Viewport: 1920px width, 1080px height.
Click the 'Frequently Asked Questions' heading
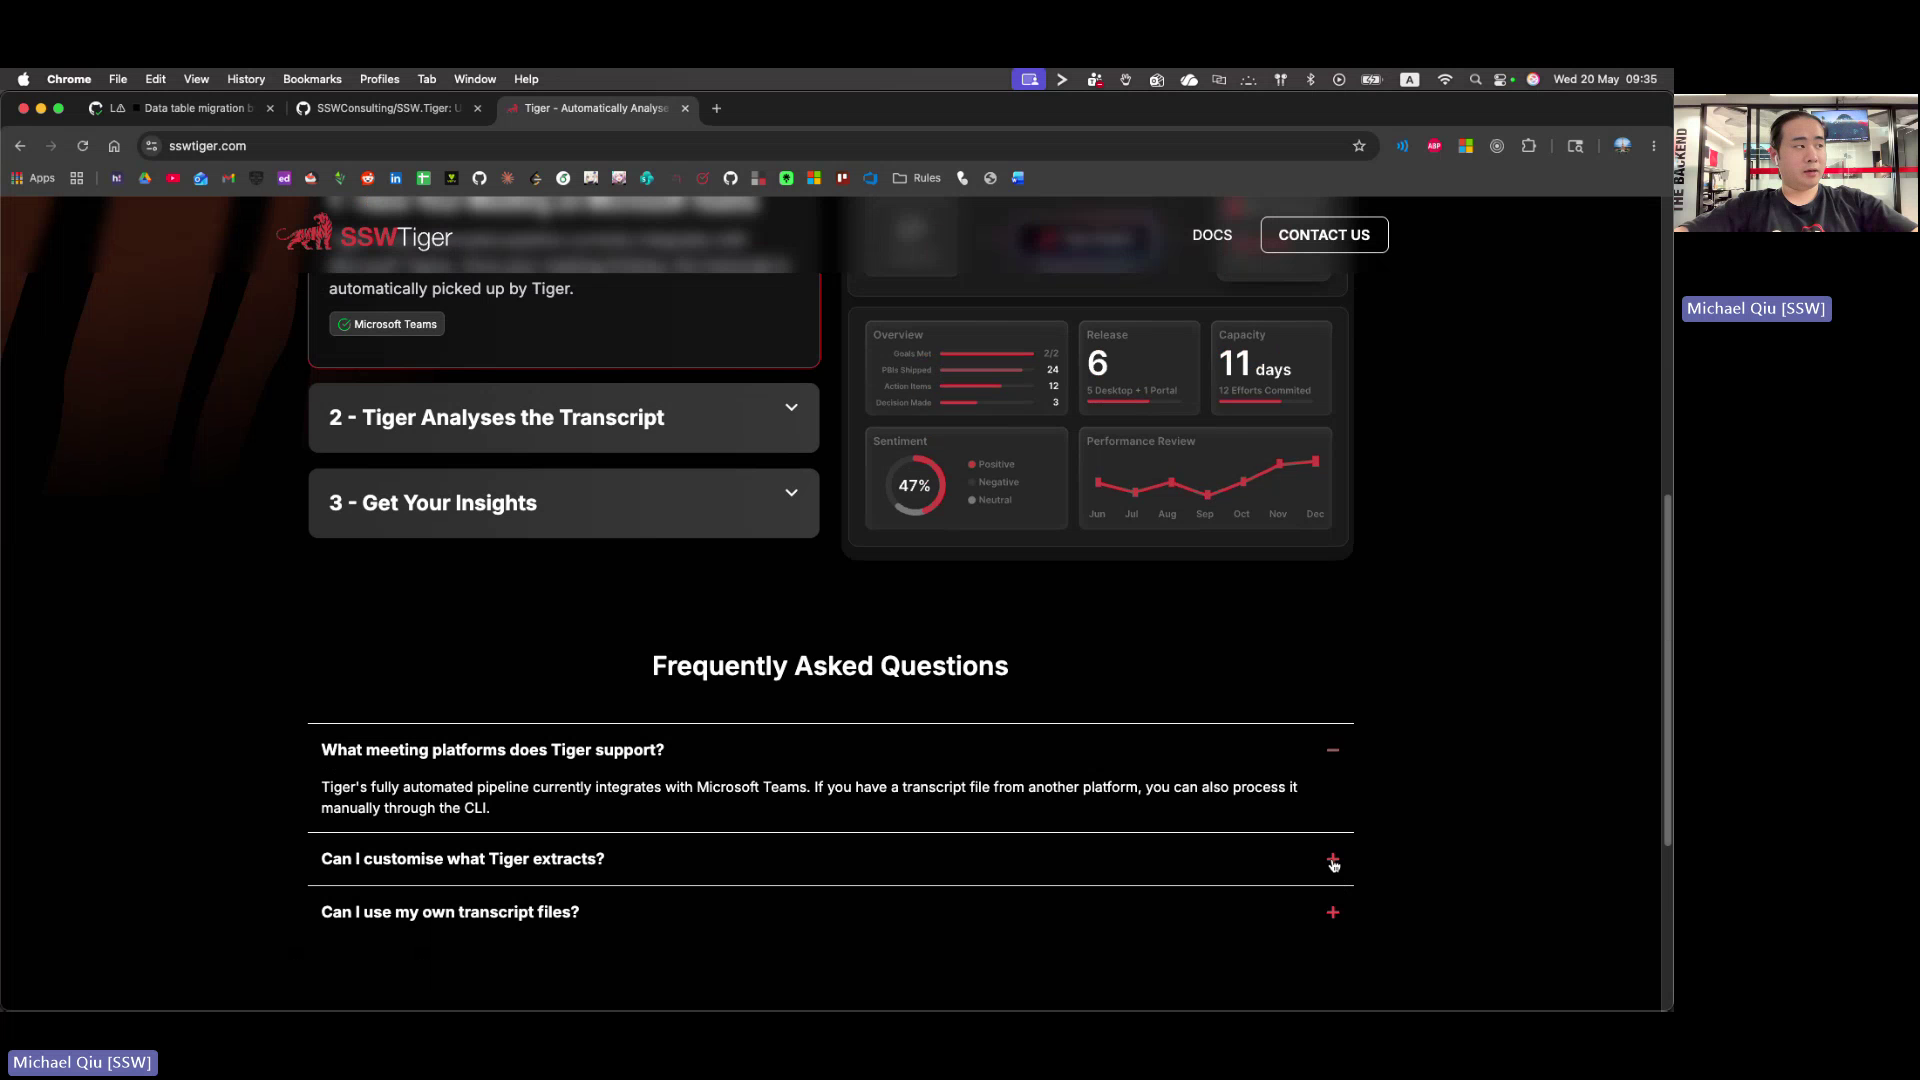[830, 666]
